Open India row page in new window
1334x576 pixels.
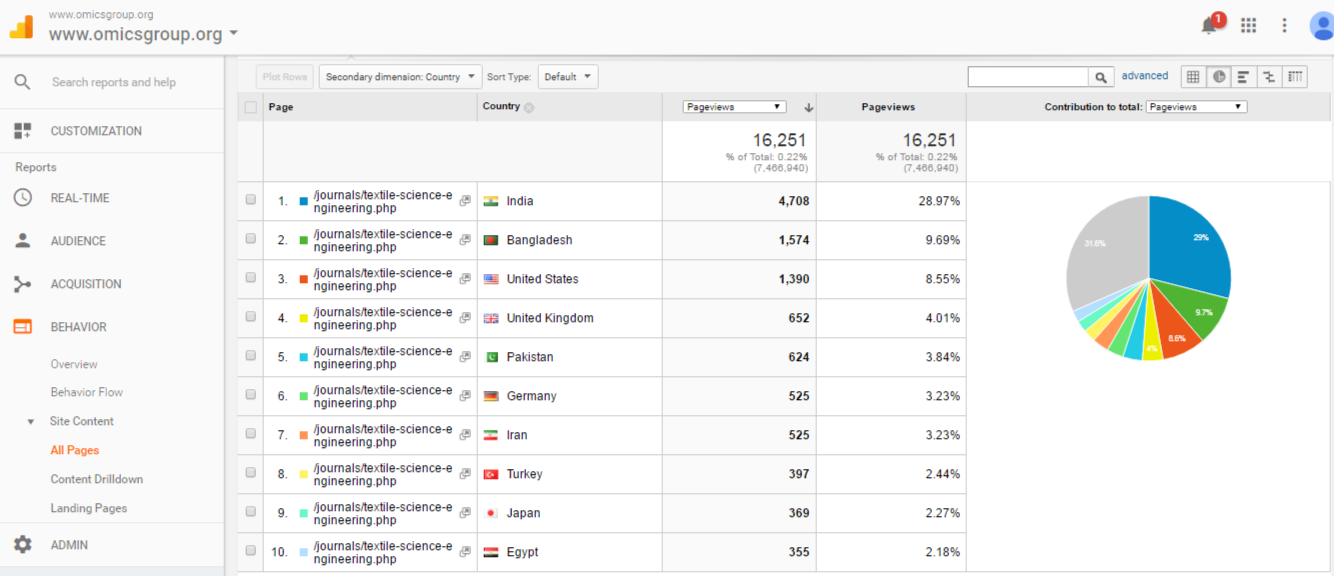click(x=465, y=201)
